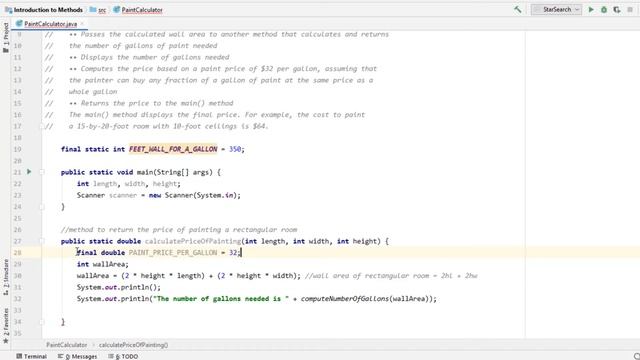The image size is (640, 360).
Task: Click 'int wallArea;' on line 29
Action: (103, 264)
